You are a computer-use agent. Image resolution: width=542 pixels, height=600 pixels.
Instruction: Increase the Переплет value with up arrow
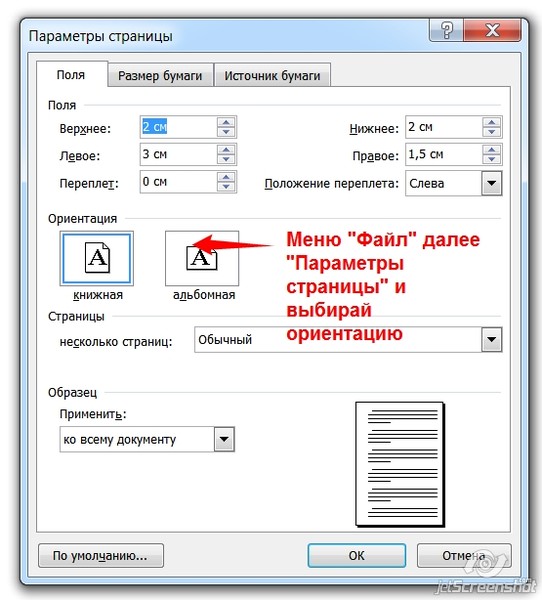tap(226, 177)
